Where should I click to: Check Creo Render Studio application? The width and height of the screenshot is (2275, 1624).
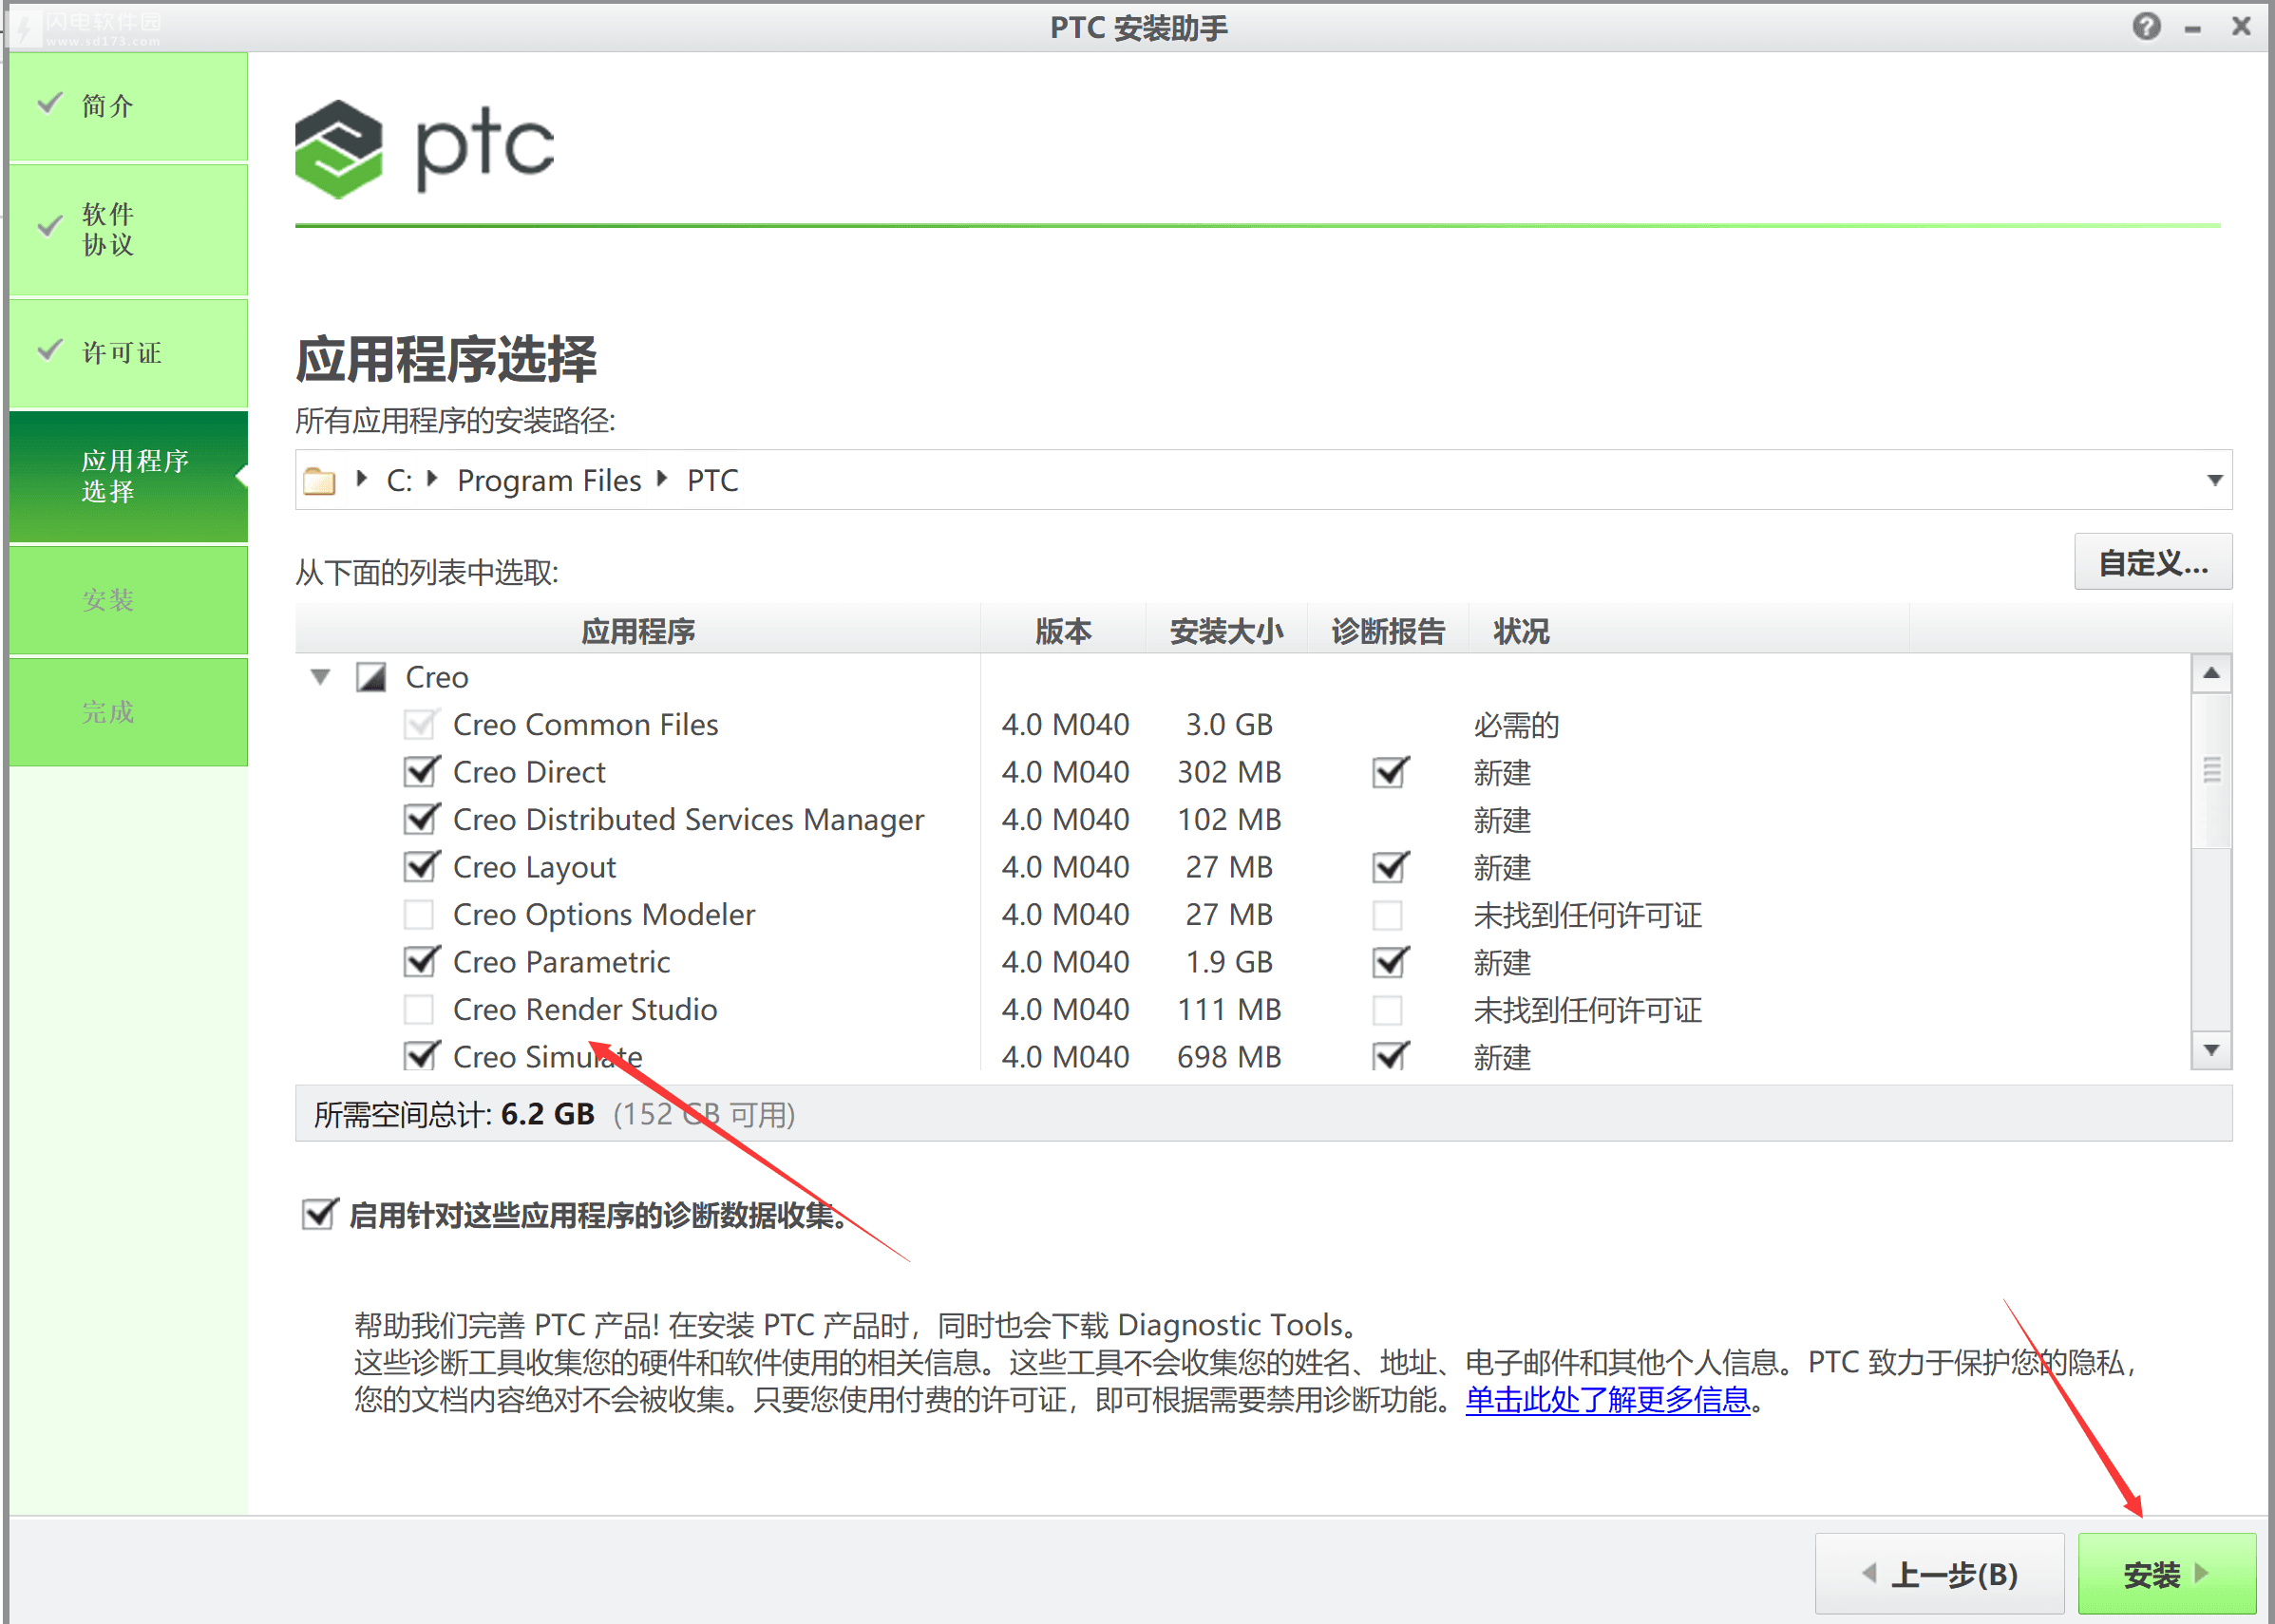coord(419,1009)
